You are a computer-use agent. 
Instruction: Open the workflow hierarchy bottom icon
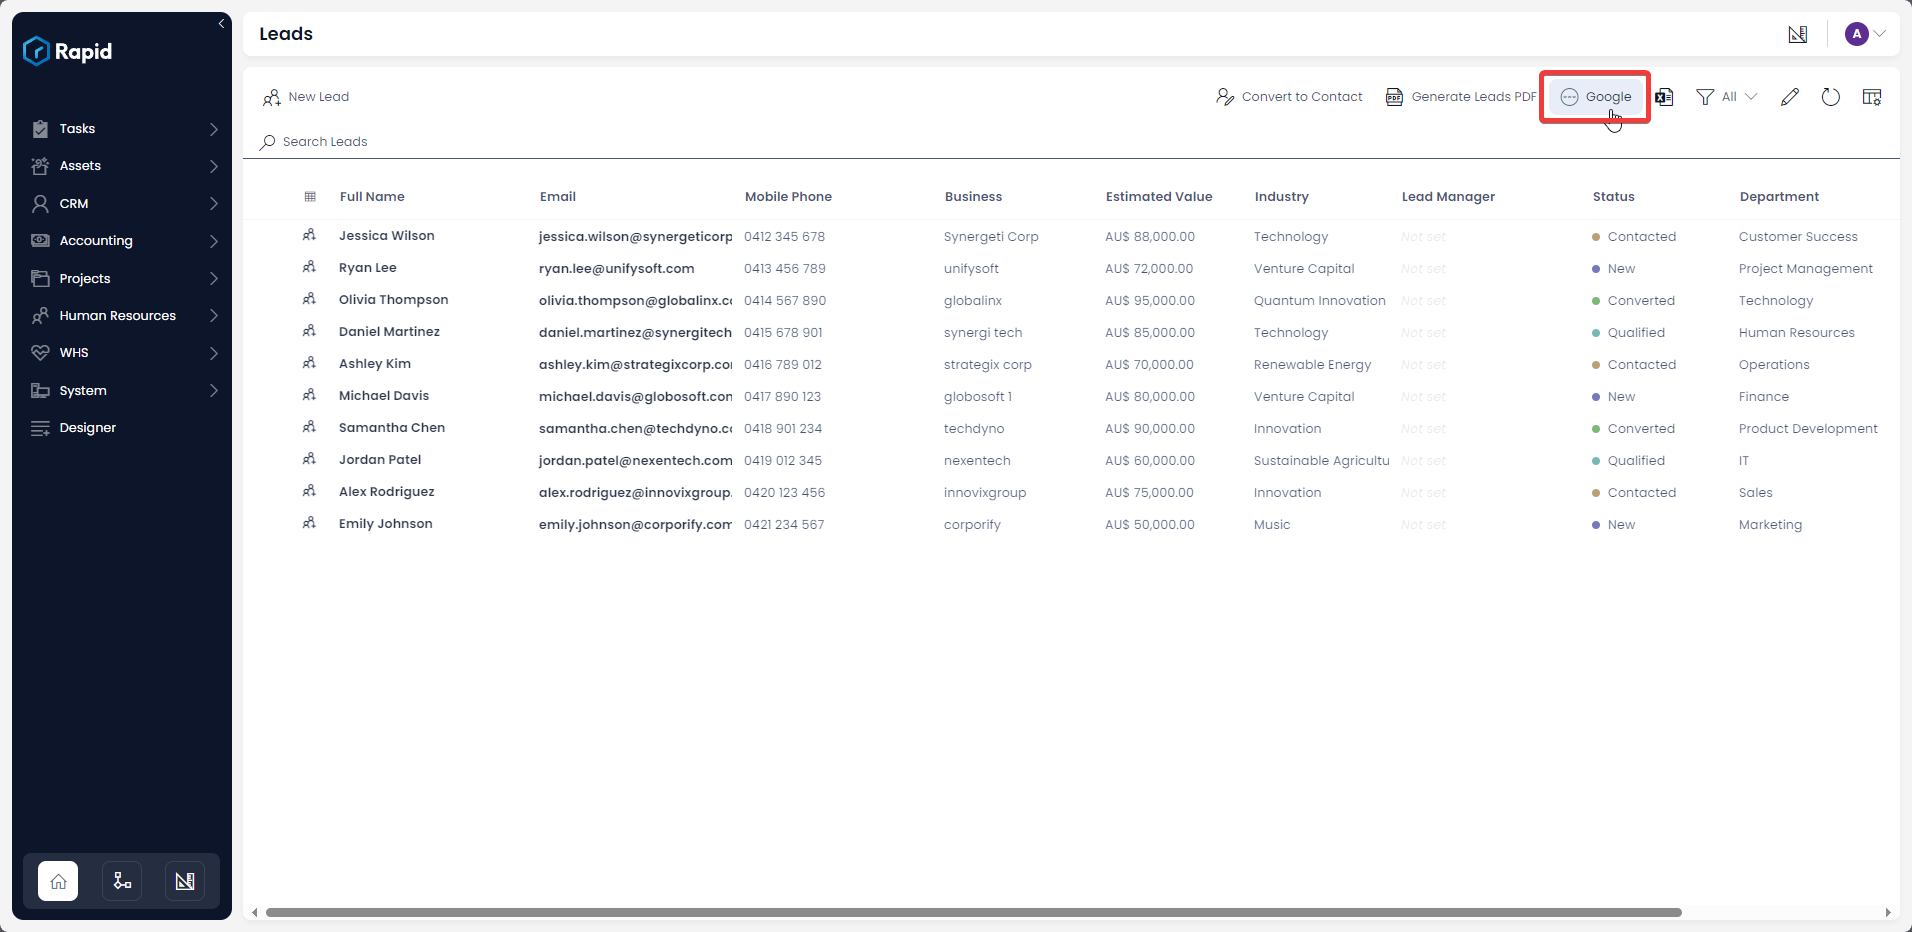click(x=122, y=881)
